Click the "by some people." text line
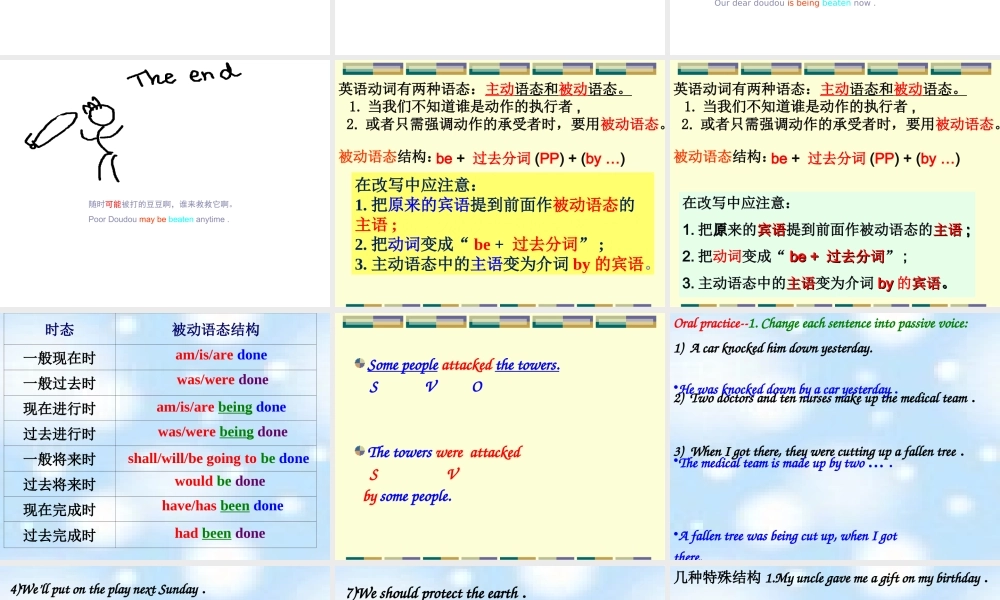The width and height of the screenshot is (1000, 600). tap(407, 496)
